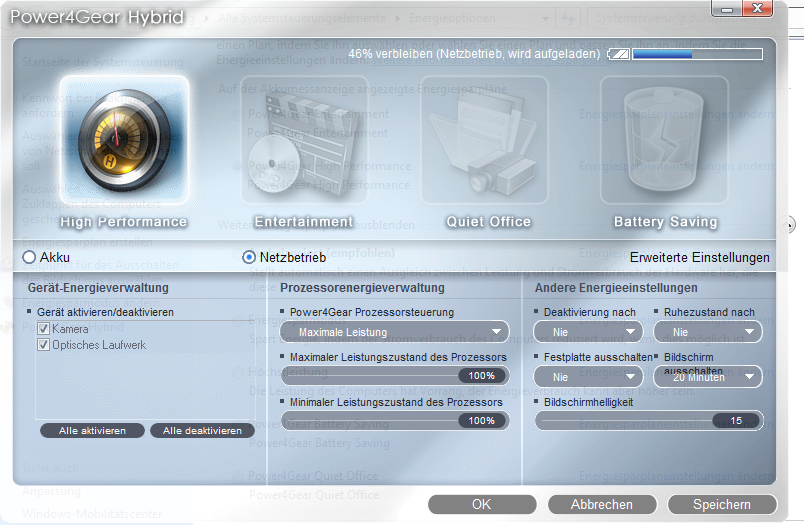This screenshot has height=525, width=804.
Task: Toggle the Optisches Laufwerk checkbox
Action: 44,345
